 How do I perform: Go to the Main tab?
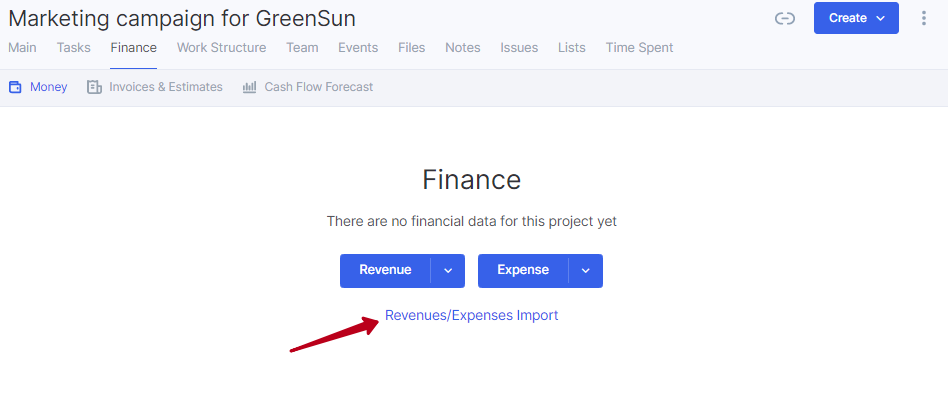(x=22, y=48)
